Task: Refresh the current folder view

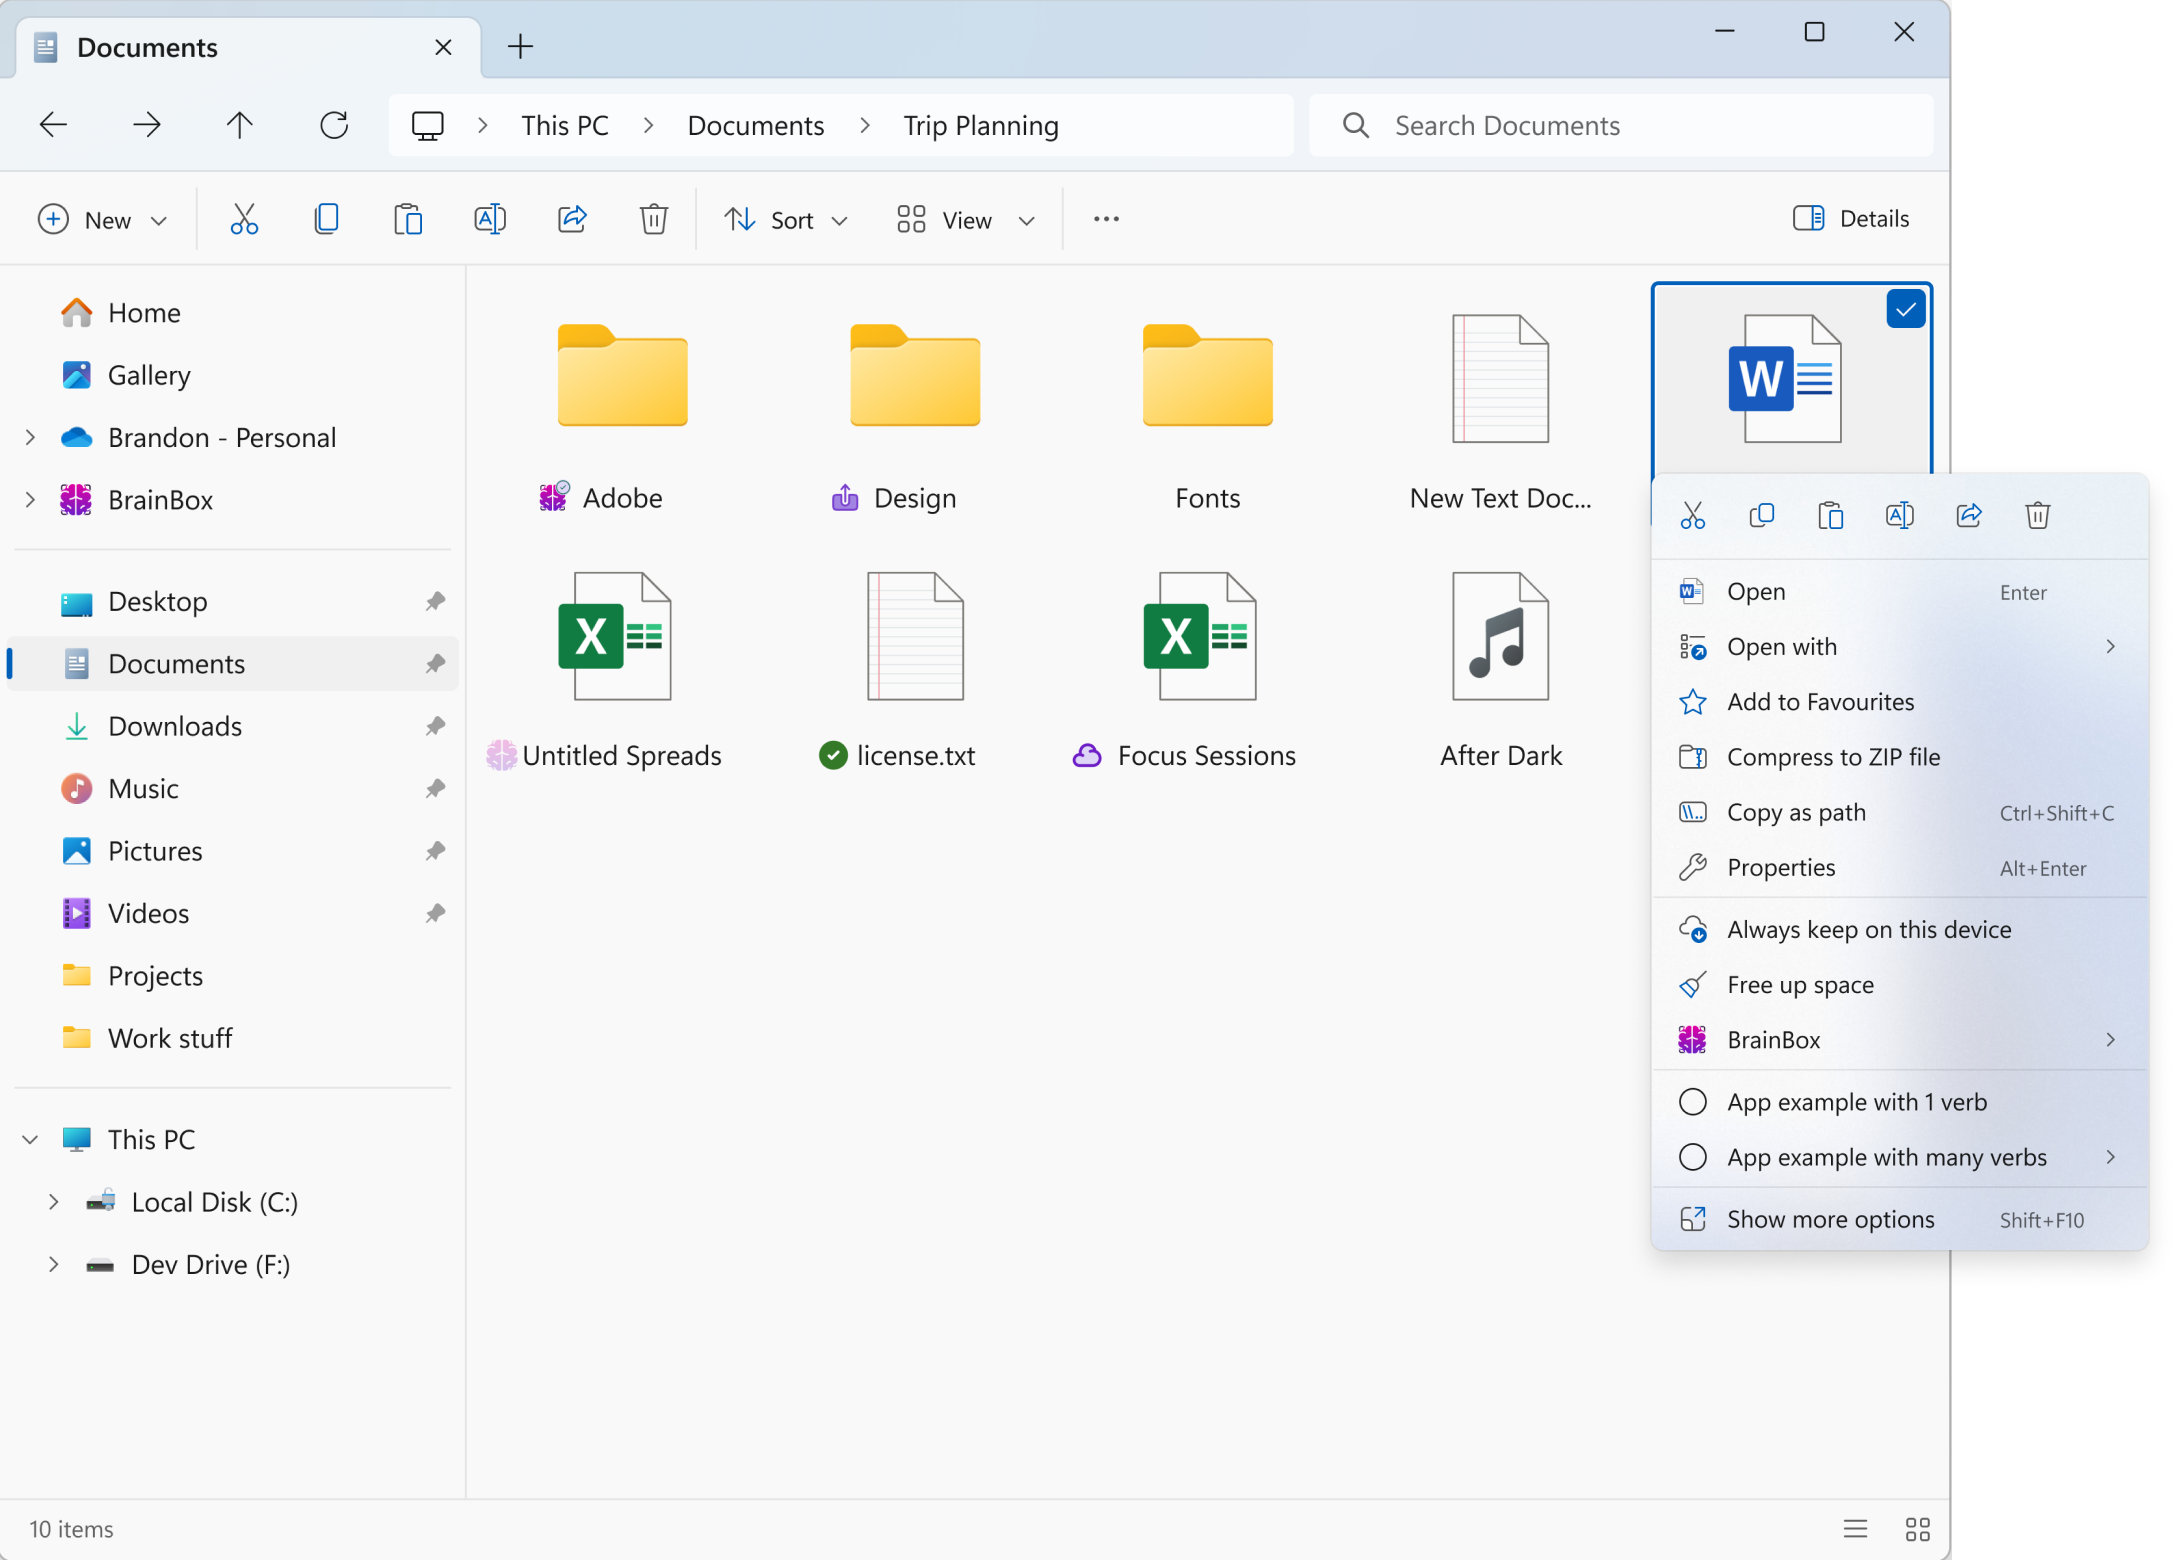Action: pyautogui.click(x=334, y=125)
